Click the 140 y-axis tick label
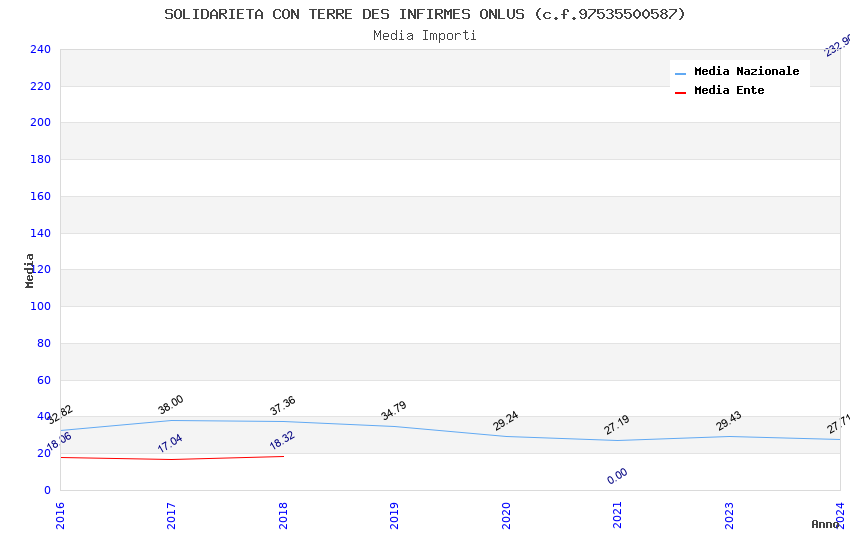This screenshot has width=850, height=550. 40,233
